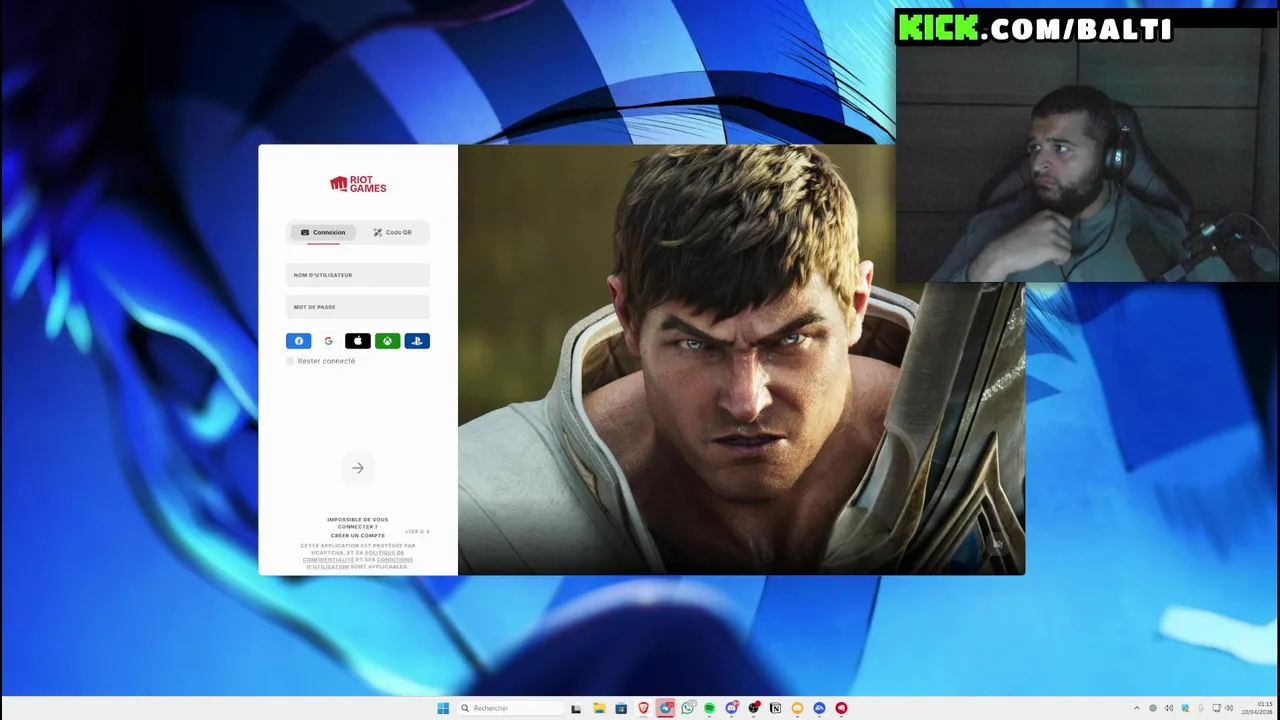Click the Rechercher taskbar search box

[510, 708]
